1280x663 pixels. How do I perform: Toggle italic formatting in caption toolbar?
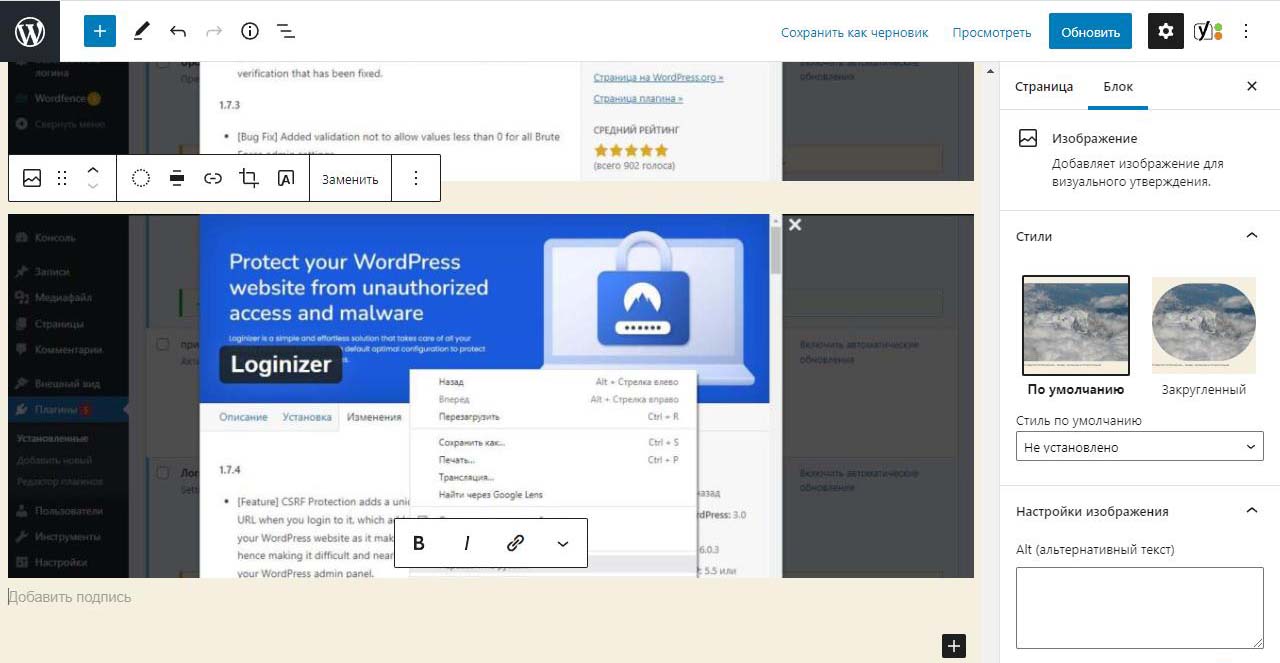[x=467, y=543]
